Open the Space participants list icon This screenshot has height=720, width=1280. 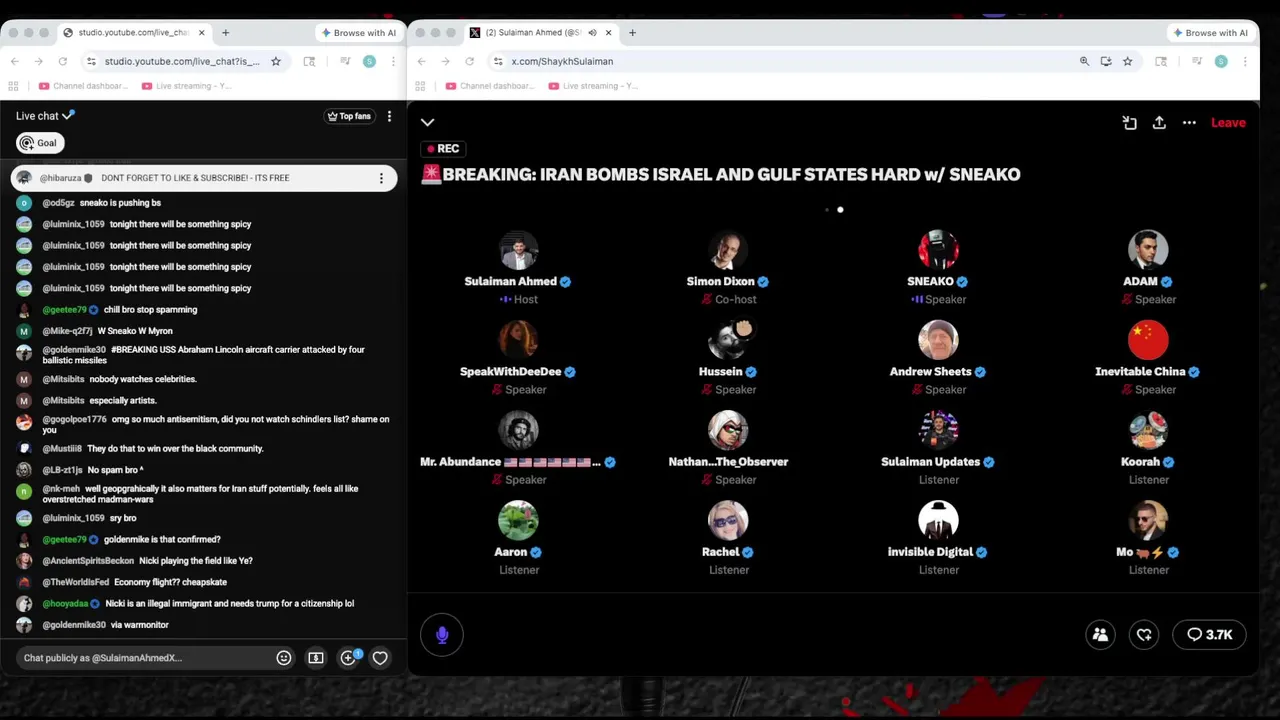point(1100,635)
